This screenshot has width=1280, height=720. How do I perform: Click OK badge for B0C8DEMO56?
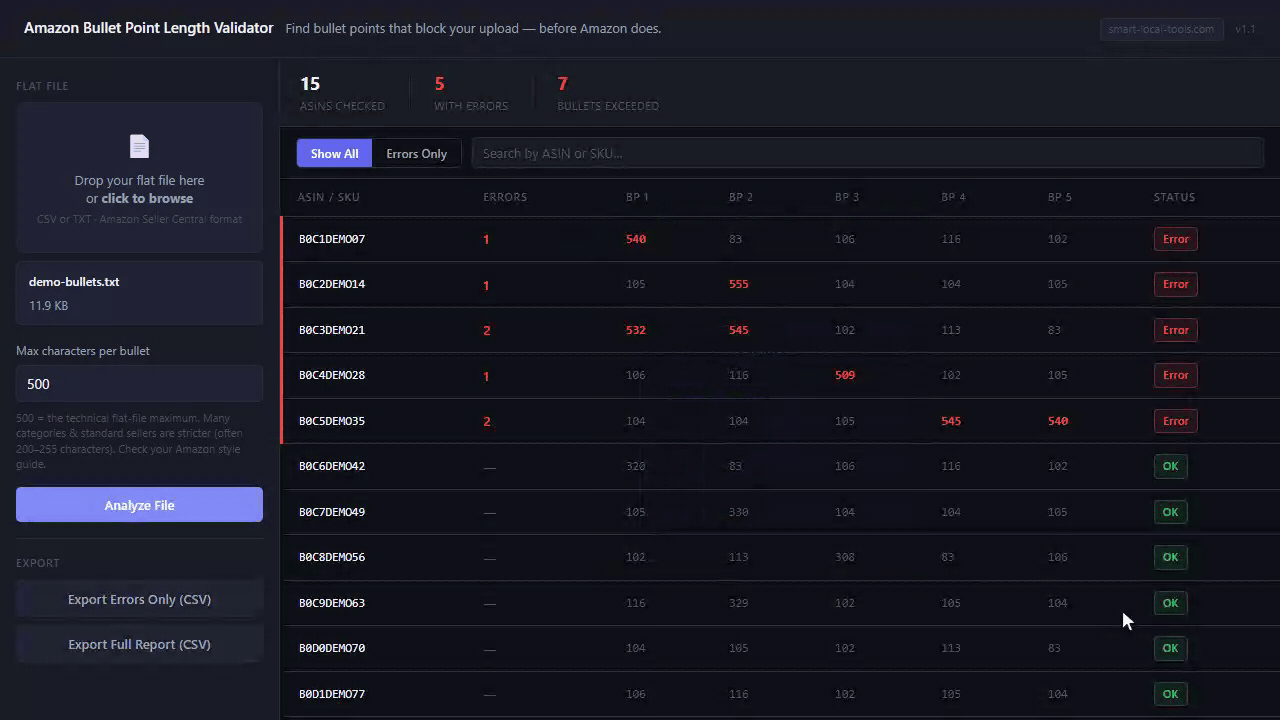point(1170,557)
